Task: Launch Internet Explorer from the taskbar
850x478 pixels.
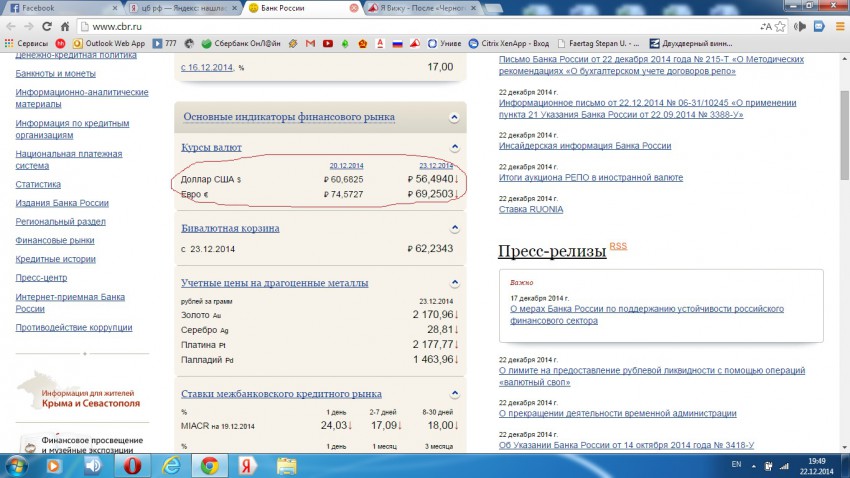Action: (171, 465)
